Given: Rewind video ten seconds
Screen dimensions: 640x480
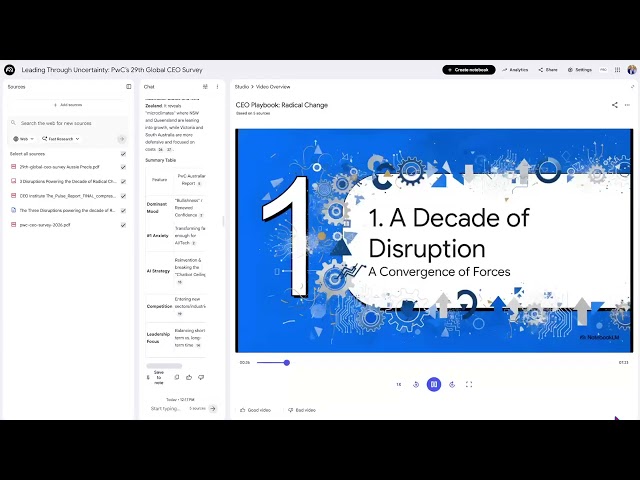Looking at the screenshot, I should tap(416, 384).
